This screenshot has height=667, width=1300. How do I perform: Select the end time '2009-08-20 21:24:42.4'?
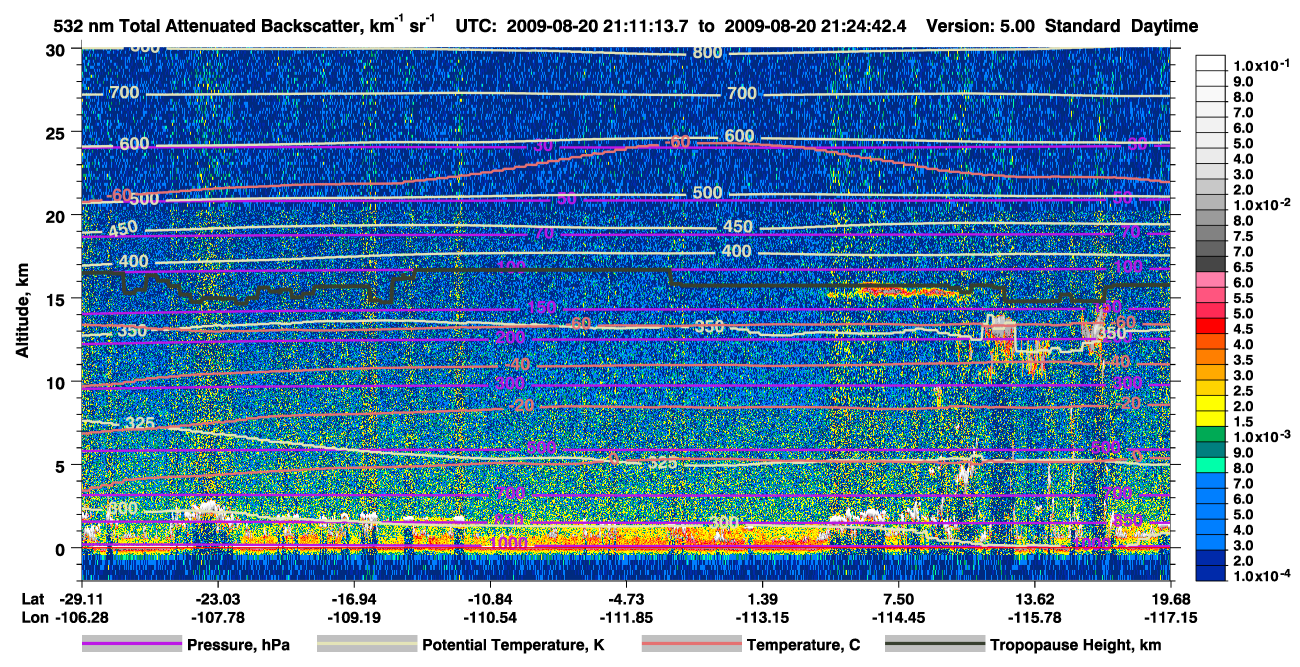coord(817,25)
